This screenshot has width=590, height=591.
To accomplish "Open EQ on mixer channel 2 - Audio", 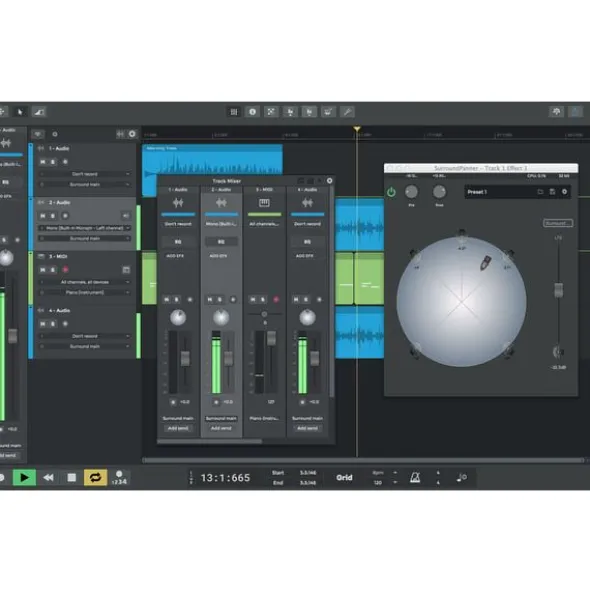I will (x=221, y=242).
